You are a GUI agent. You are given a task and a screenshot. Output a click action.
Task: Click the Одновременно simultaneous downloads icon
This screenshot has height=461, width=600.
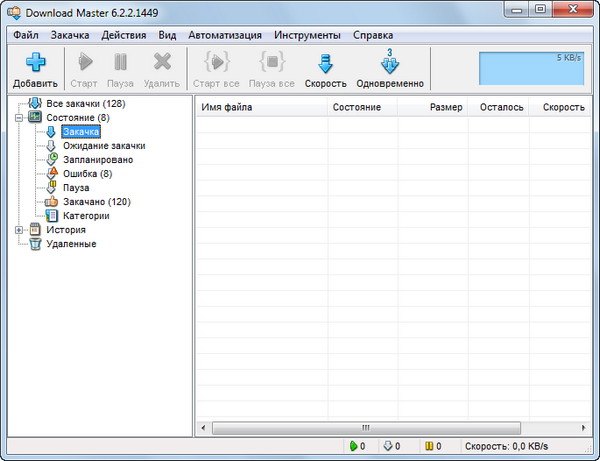tap(390, 62)
